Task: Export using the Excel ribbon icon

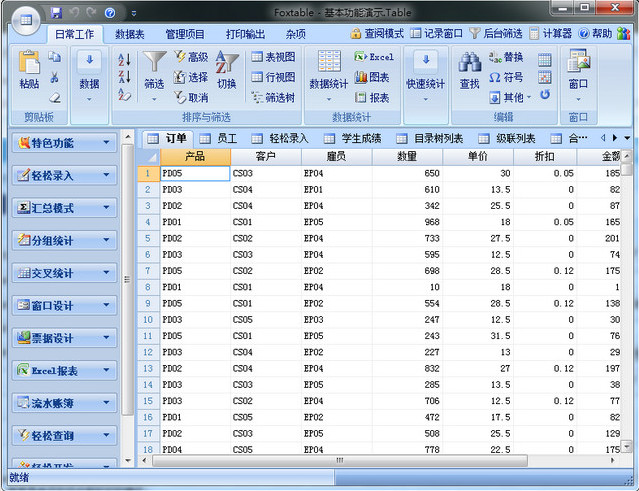Action: tap(373, 57)
